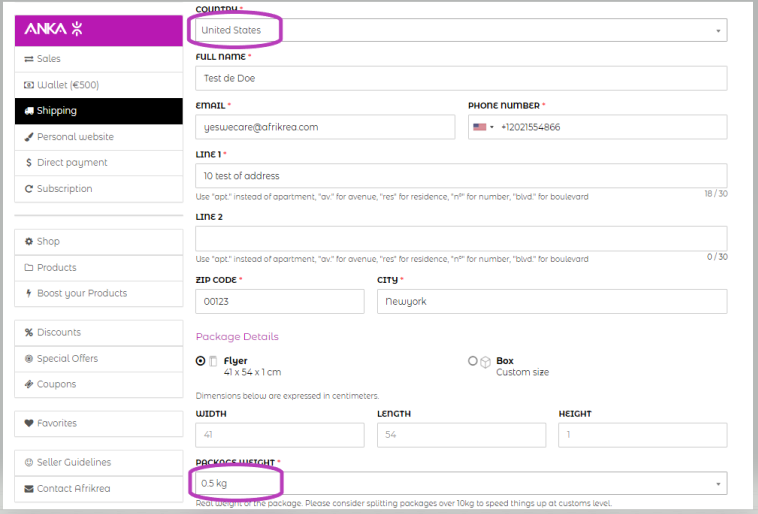758x514 pixels.
Task: Click the Line 1 address field
Action: tap(461, 176)
